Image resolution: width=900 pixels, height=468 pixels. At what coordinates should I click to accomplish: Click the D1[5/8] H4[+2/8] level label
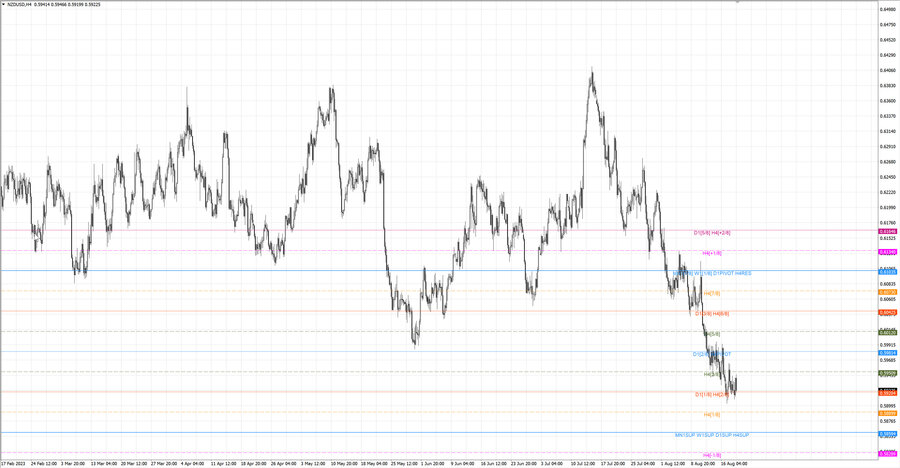pos(712,233)
